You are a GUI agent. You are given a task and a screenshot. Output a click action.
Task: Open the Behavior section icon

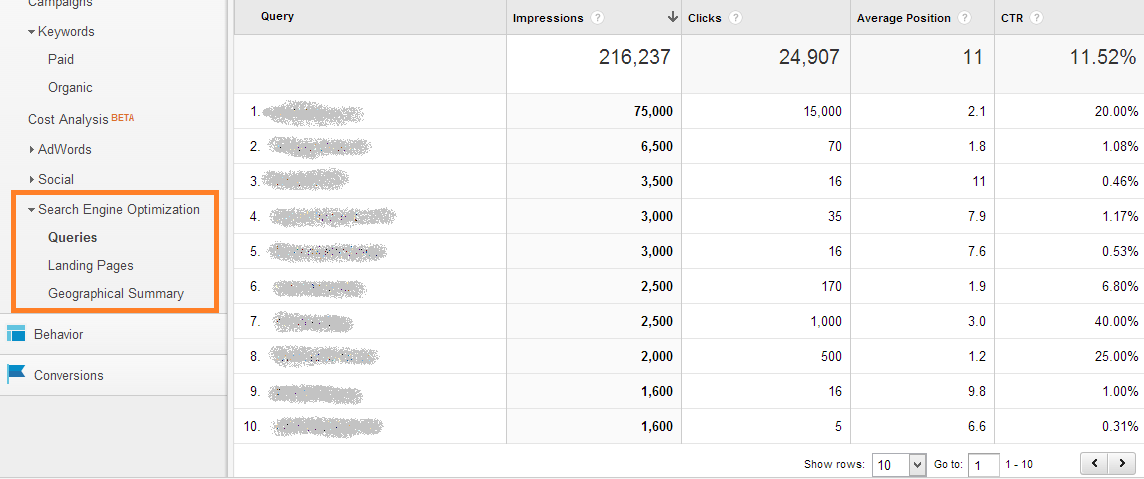pos(16,334)
